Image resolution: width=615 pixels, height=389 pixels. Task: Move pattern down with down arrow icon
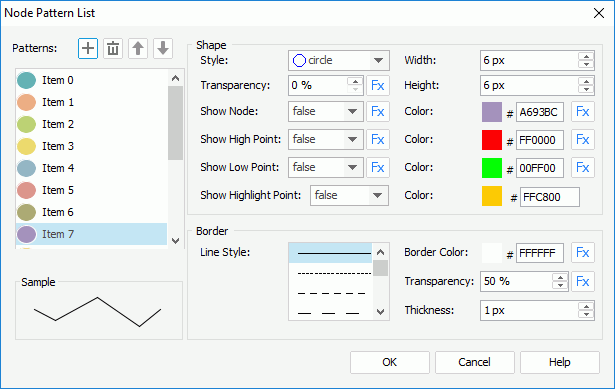point(163,49)
